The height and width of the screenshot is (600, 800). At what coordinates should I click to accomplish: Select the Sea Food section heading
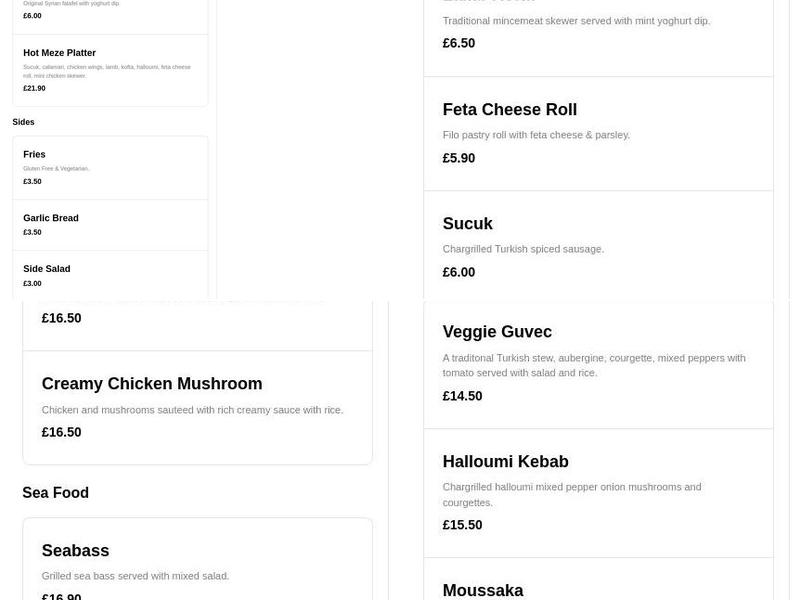pyautogui.click(x=56, y=492)
